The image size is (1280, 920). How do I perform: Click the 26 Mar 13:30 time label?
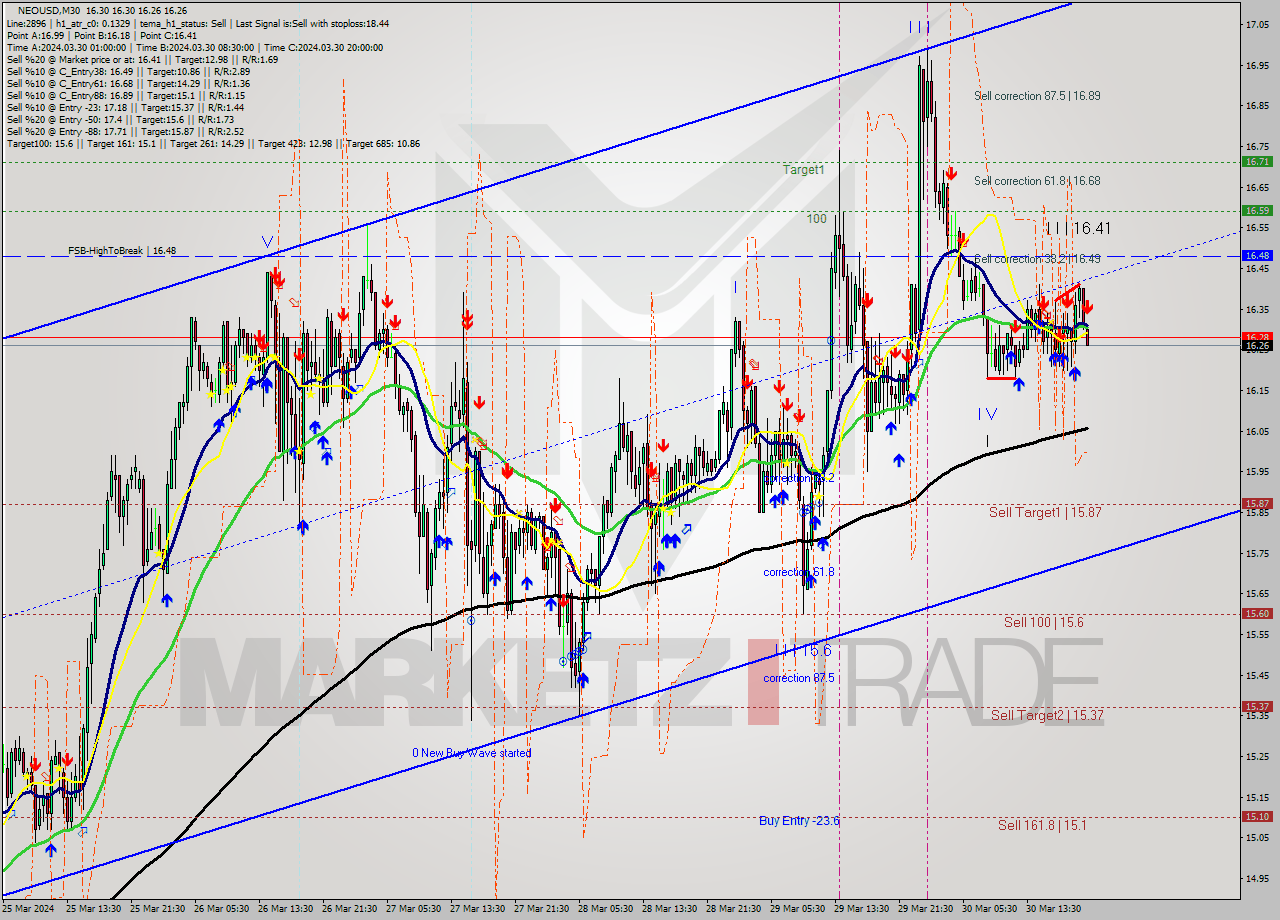pyautogui.click(x=286, y=909)
